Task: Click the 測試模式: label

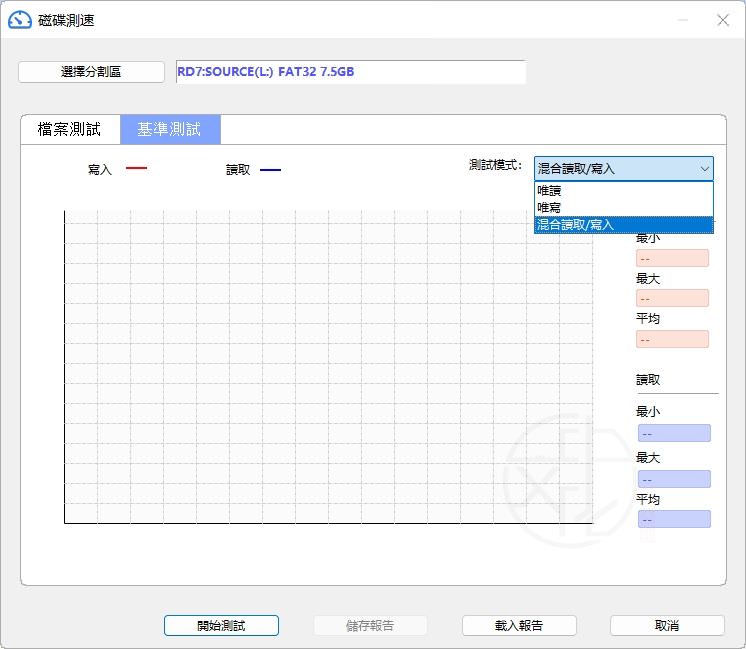Action: pos(495,165)
